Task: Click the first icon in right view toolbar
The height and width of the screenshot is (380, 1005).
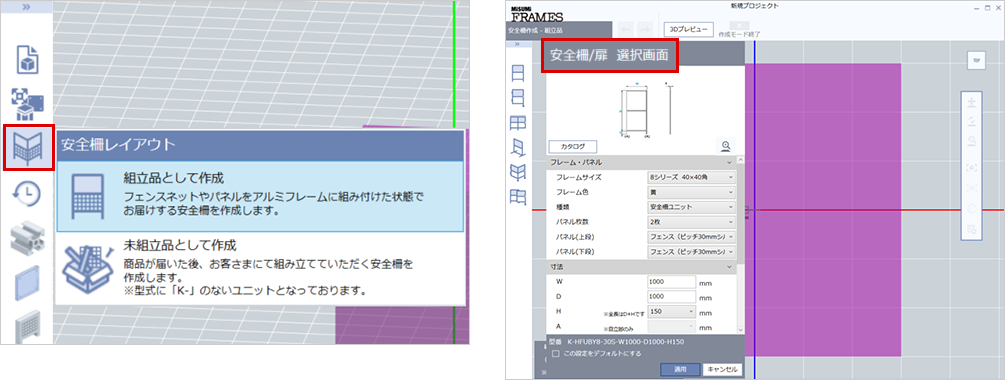Action: 972,103
